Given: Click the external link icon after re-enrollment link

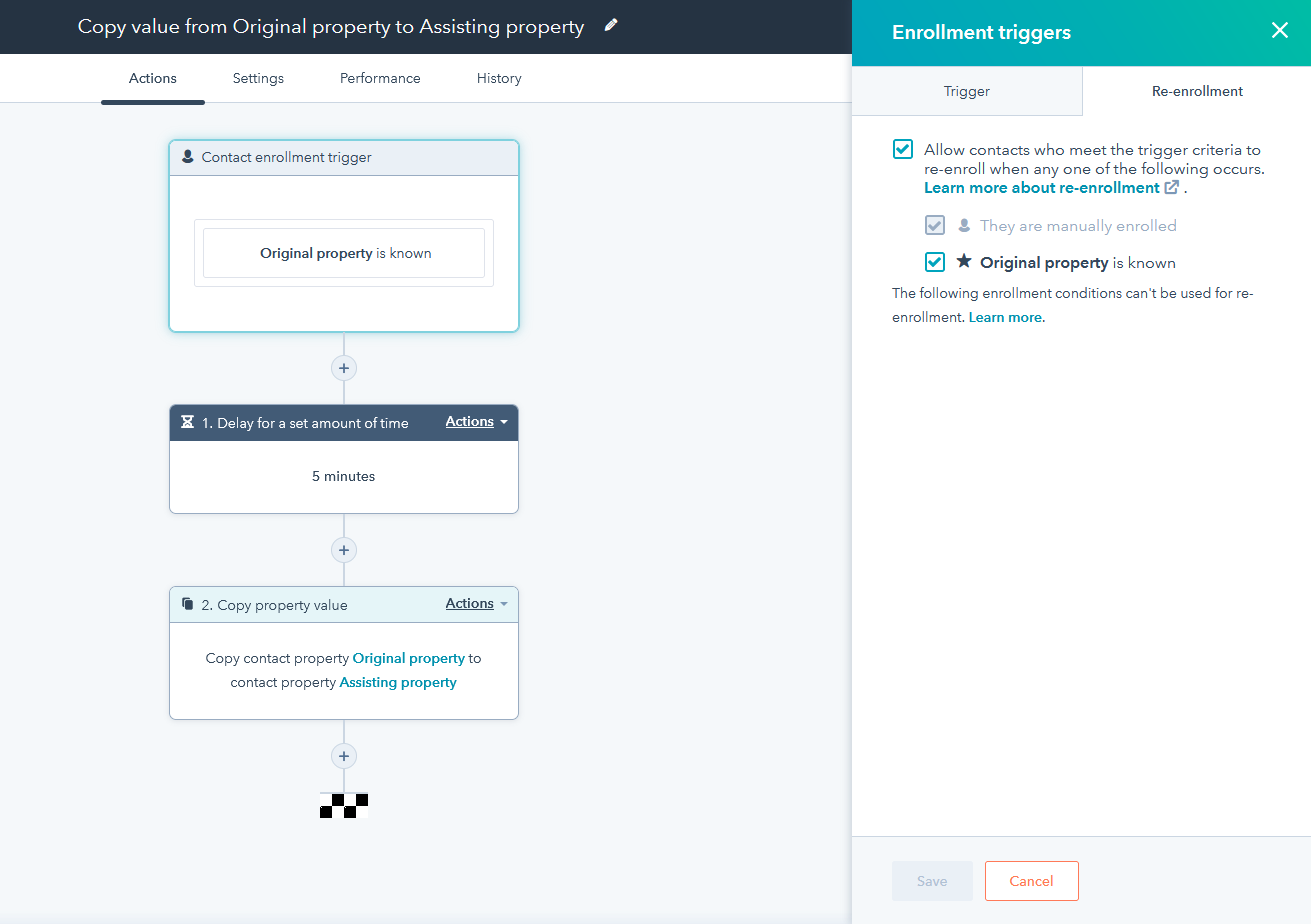Looking at the screenshot, I should (x=1170, y=187).
